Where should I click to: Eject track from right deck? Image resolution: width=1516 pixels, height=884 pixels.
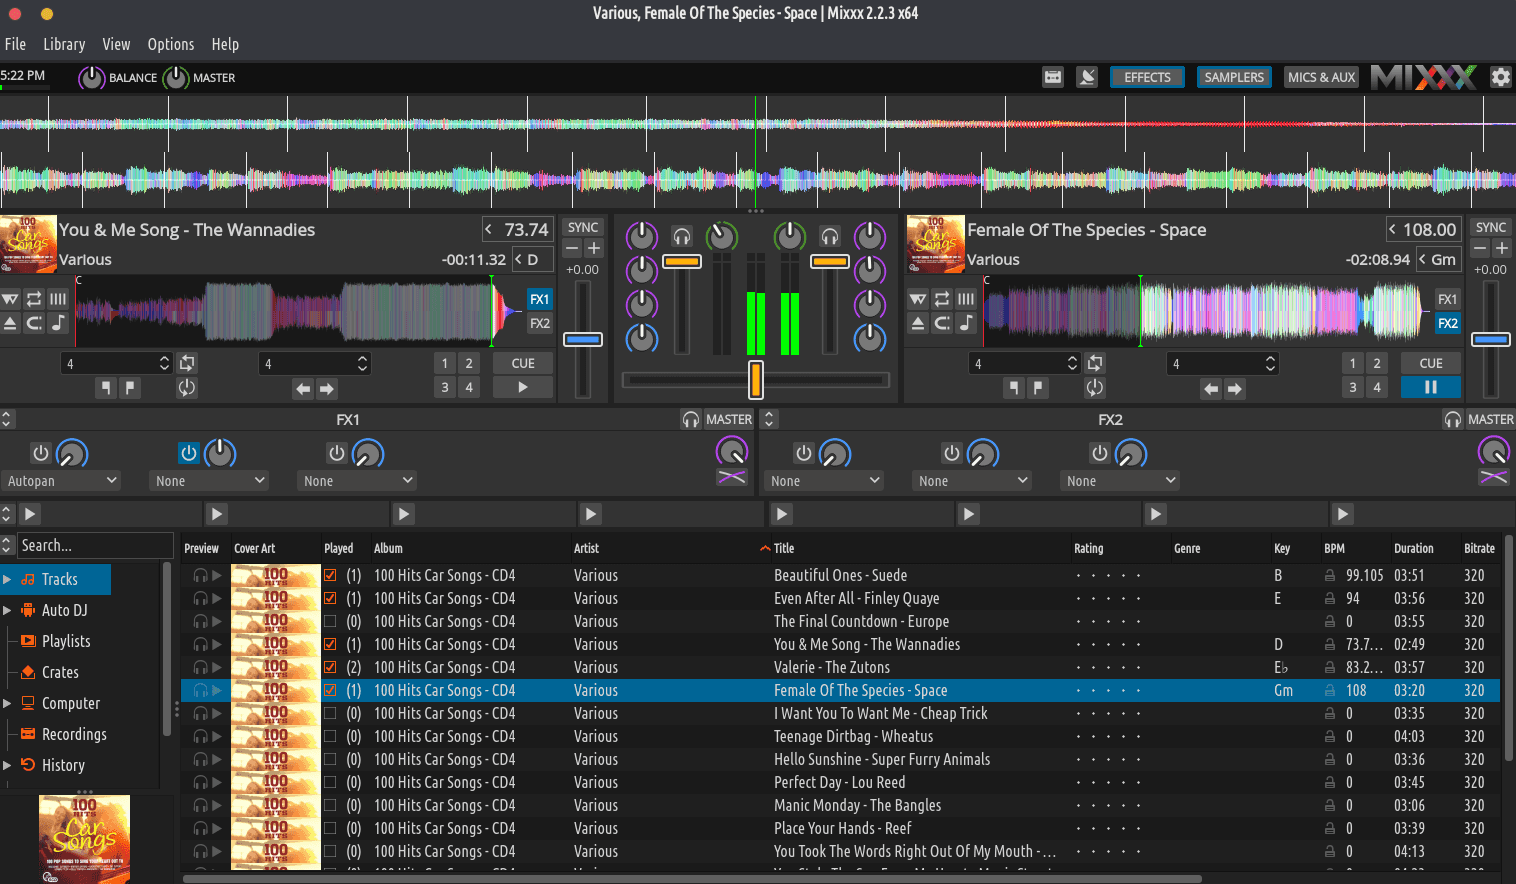pyautogui.click(x=918, y=323)
